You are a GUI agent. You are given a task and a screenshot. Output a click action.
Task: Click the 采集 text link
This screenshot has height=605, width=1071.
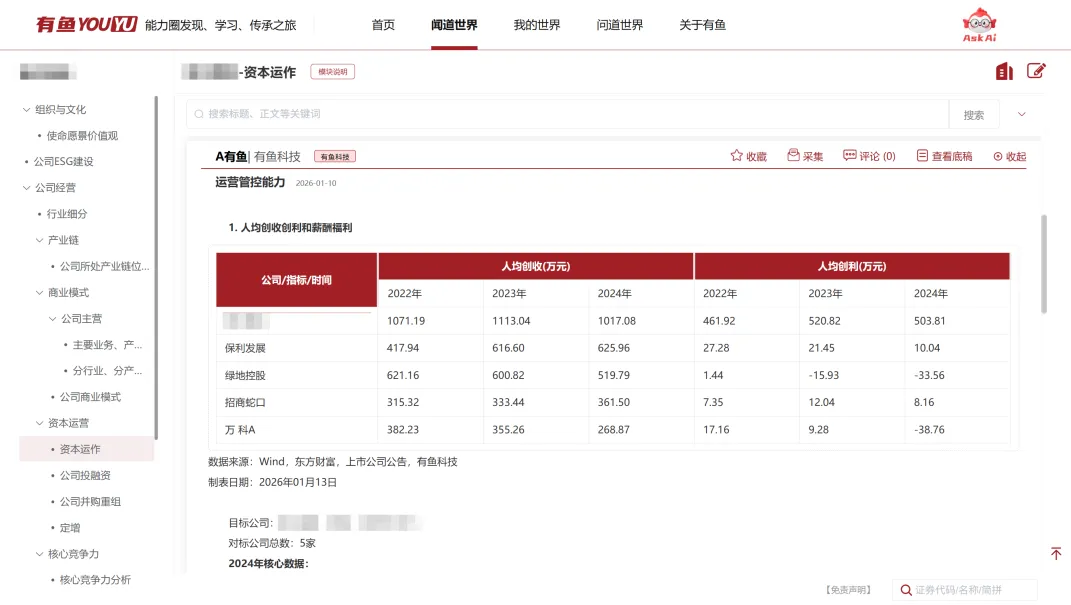[813, 156]
